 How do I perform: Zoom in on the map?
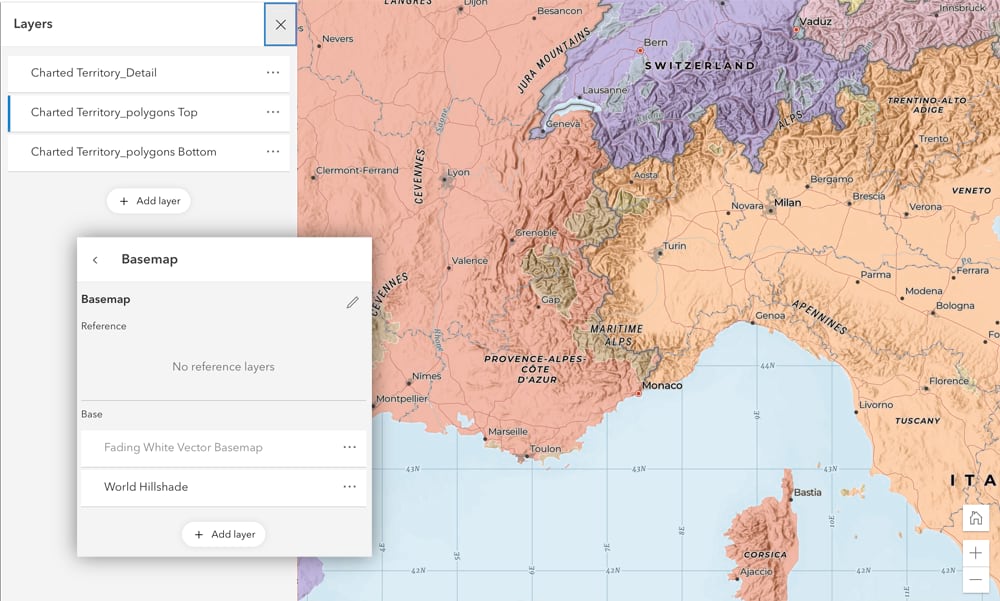click(976, 553)
